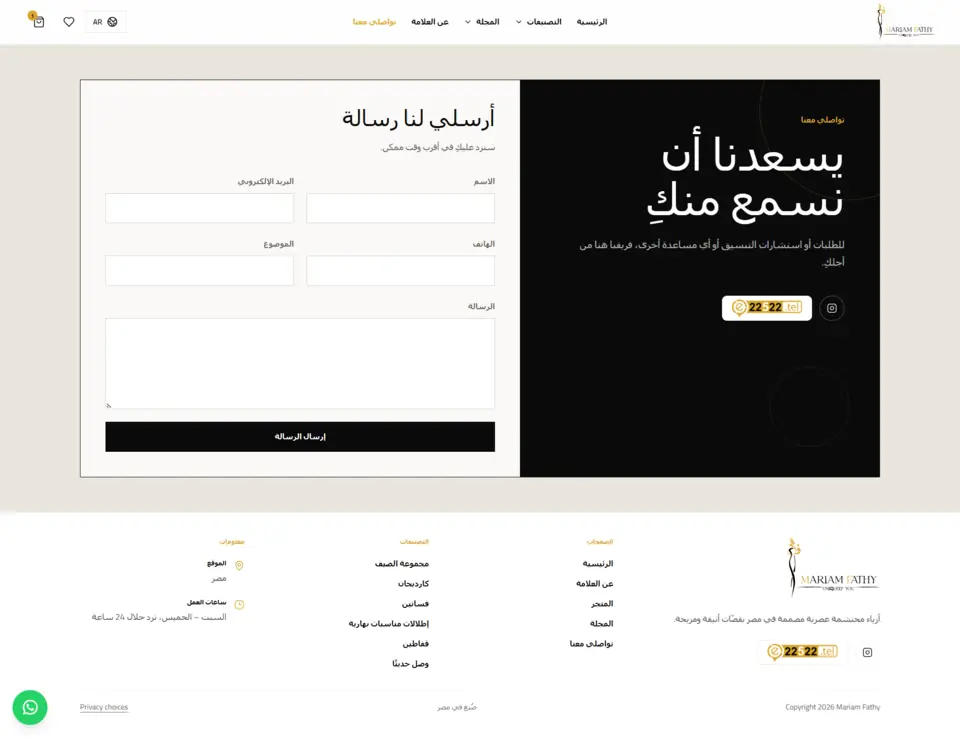The width and height of the screenshot is (960, 737).
Task: Open the AR language selector
Action: [x=105, y=22]
